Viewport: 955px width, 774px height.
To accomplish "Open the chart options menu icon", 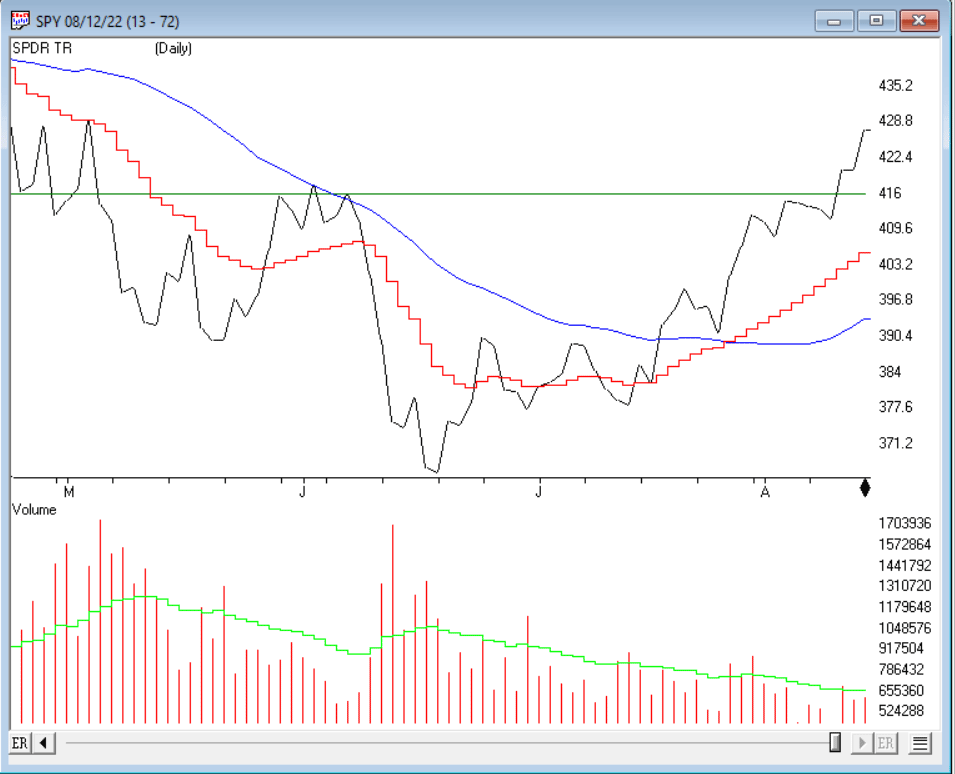I will pyautogui.click(x=920, y=743).
